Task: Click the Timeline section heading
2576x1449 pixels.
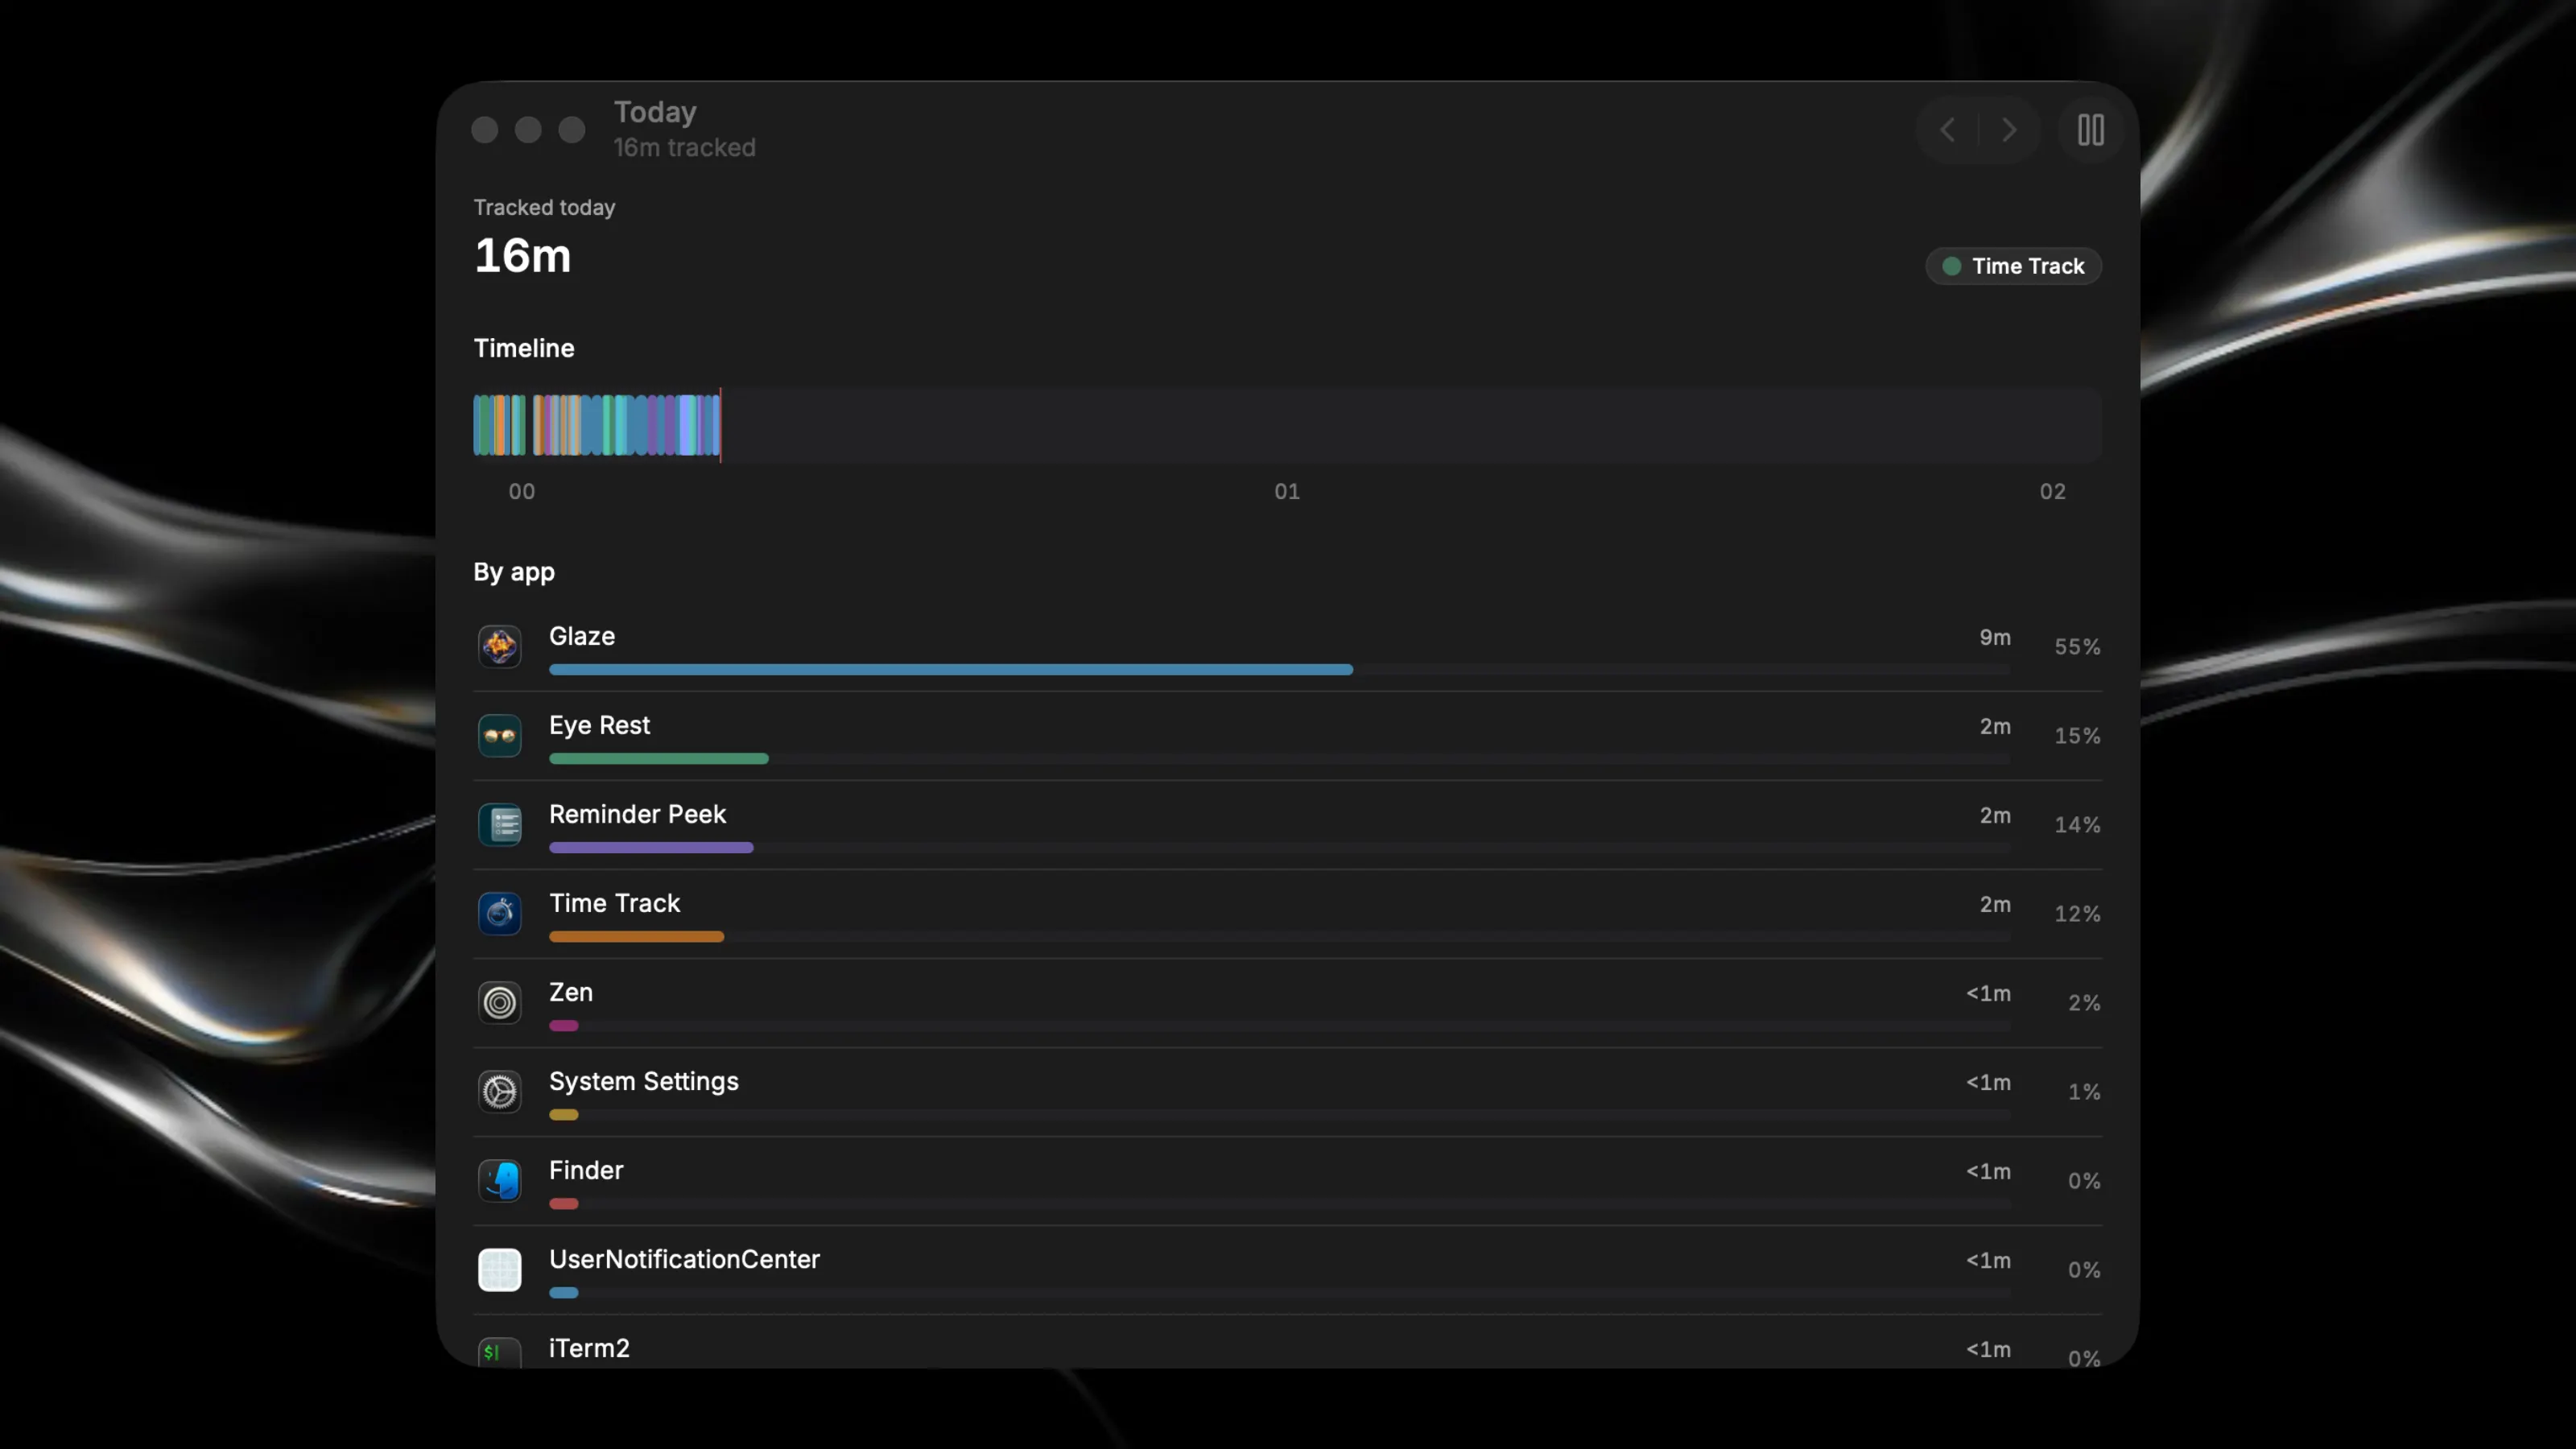Action: (x=524, y=348)
